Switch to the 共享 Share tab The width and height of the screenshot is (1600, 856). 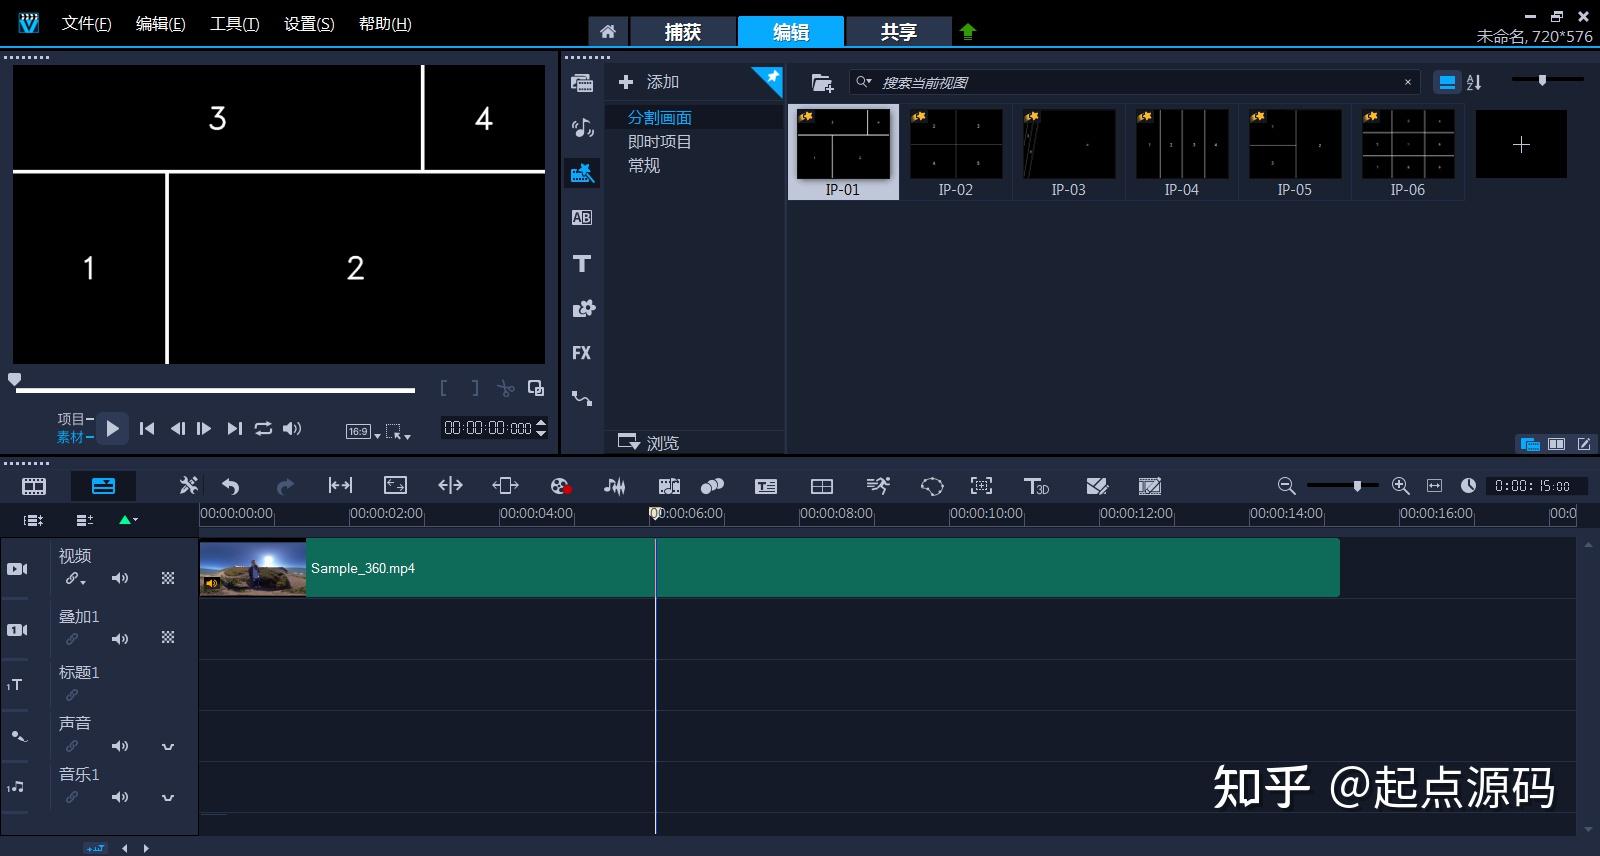click(x=898, y=32)
